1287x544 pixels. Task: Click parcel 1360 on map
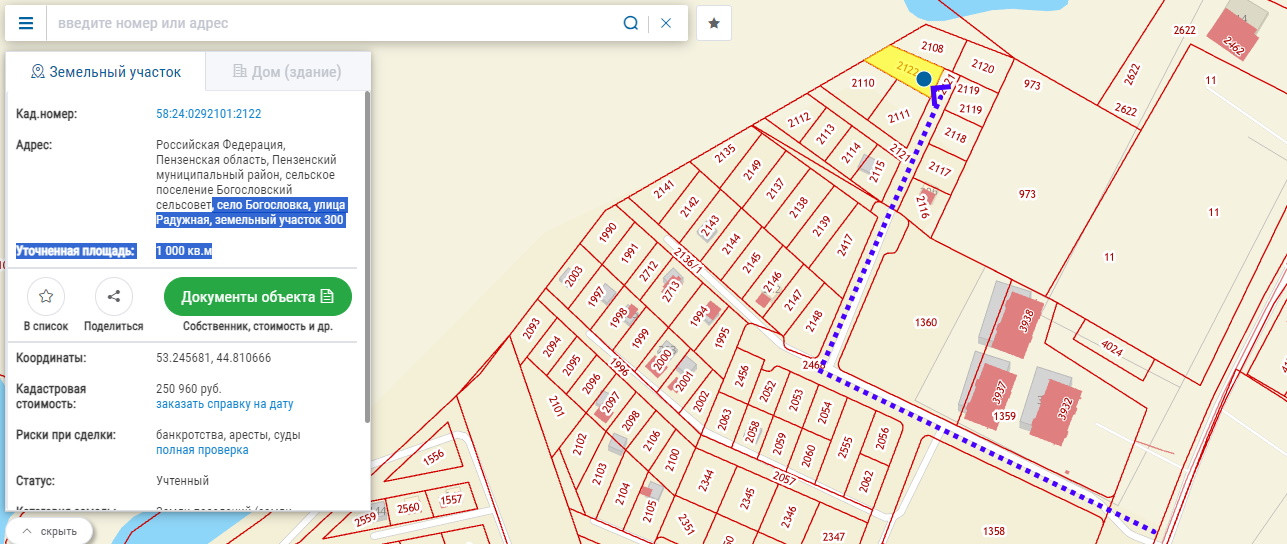pos(926,322)
